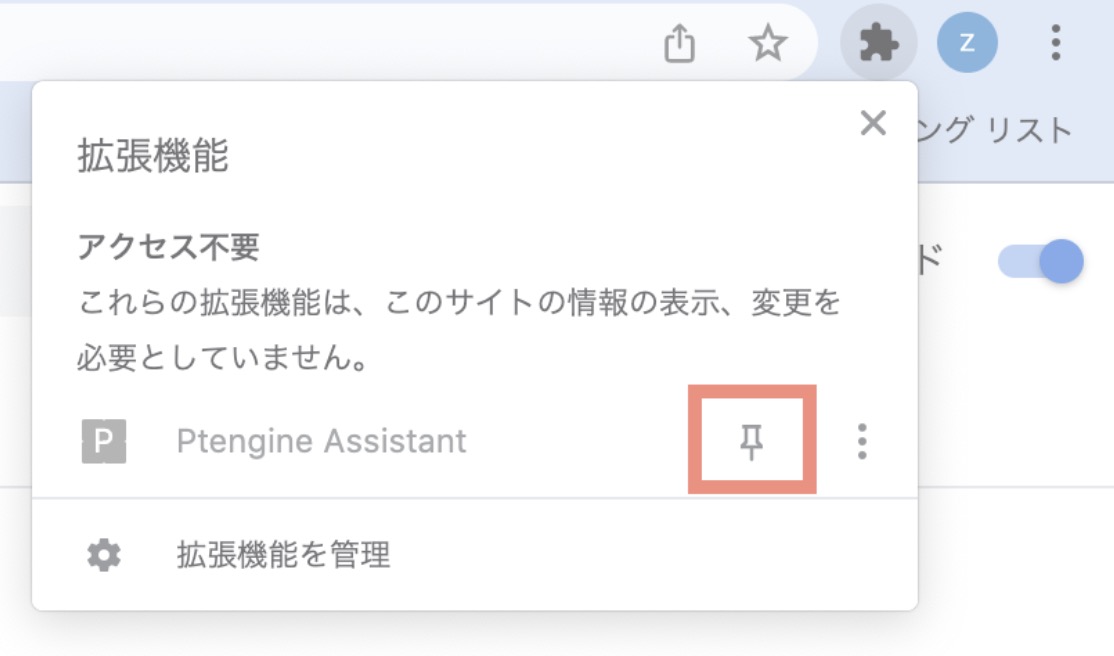Toggle the blue developer mode switch

pos(1040,261)
